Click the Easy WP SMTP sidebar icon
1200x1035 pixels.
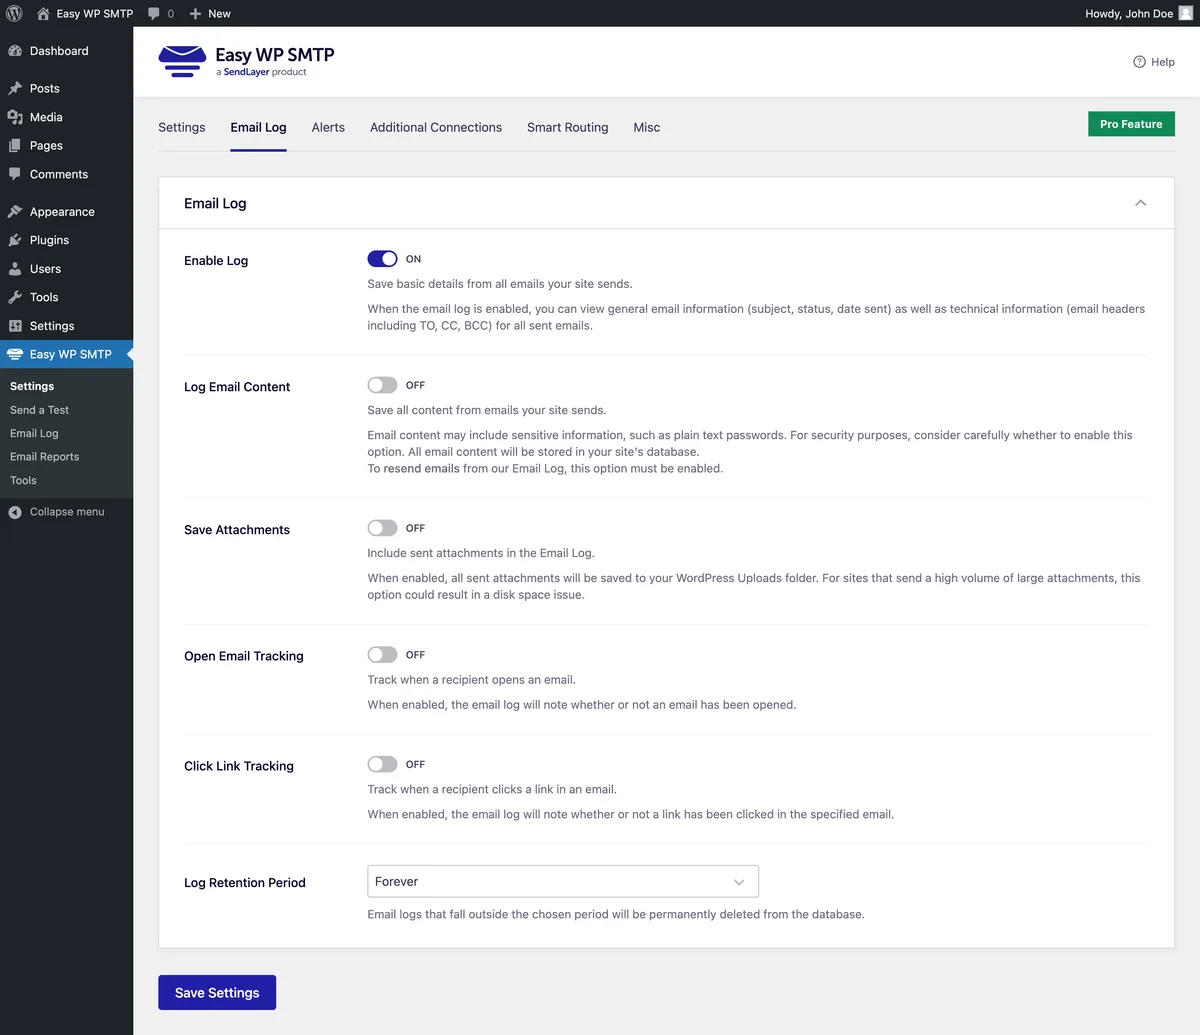(15, 354)
